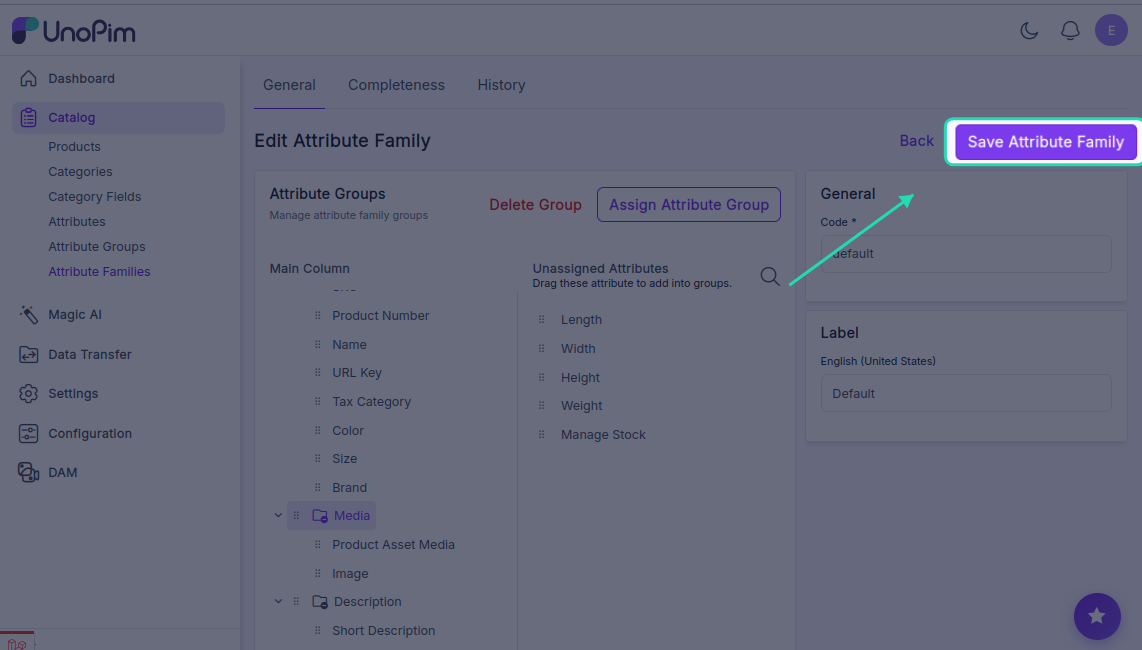Screen dimensions: 1142x650
Task: Click the floating star button
Action: [1097, 616]
